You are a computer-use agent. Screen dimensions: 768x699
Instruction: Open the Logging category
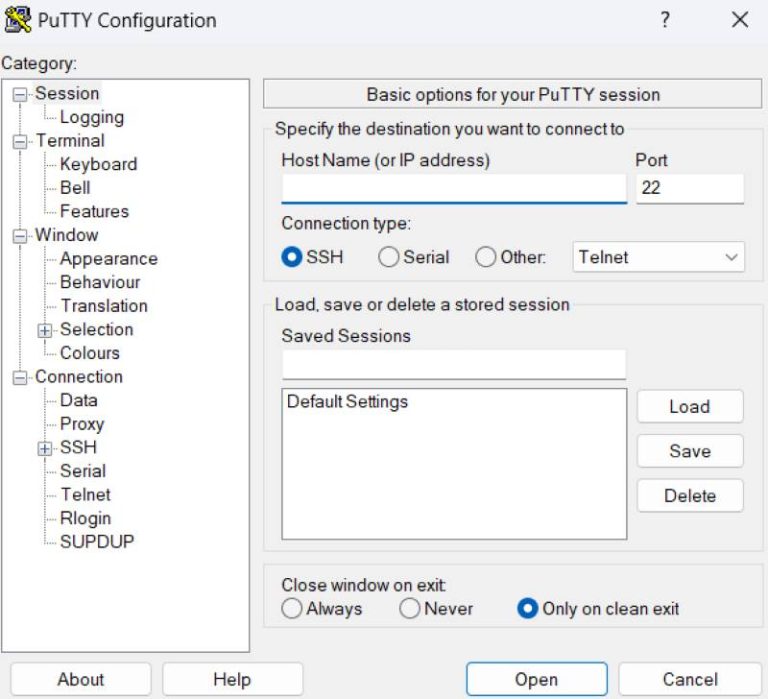point(91,117)
